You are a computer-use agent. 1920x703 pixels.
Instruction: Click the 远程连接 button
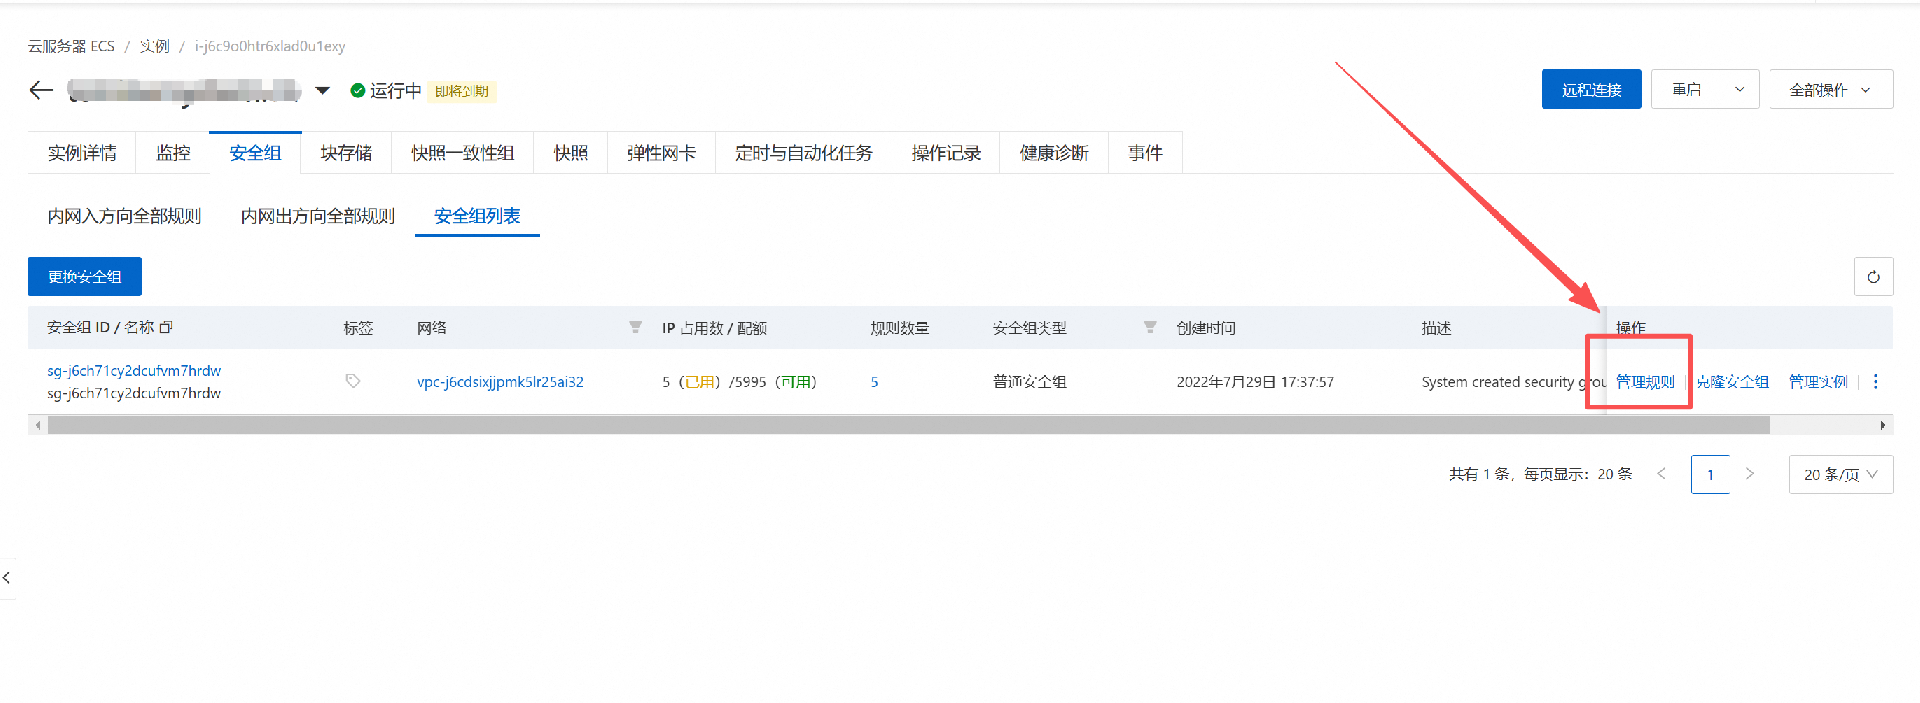pyautogui.click(x=1591, y=90)
